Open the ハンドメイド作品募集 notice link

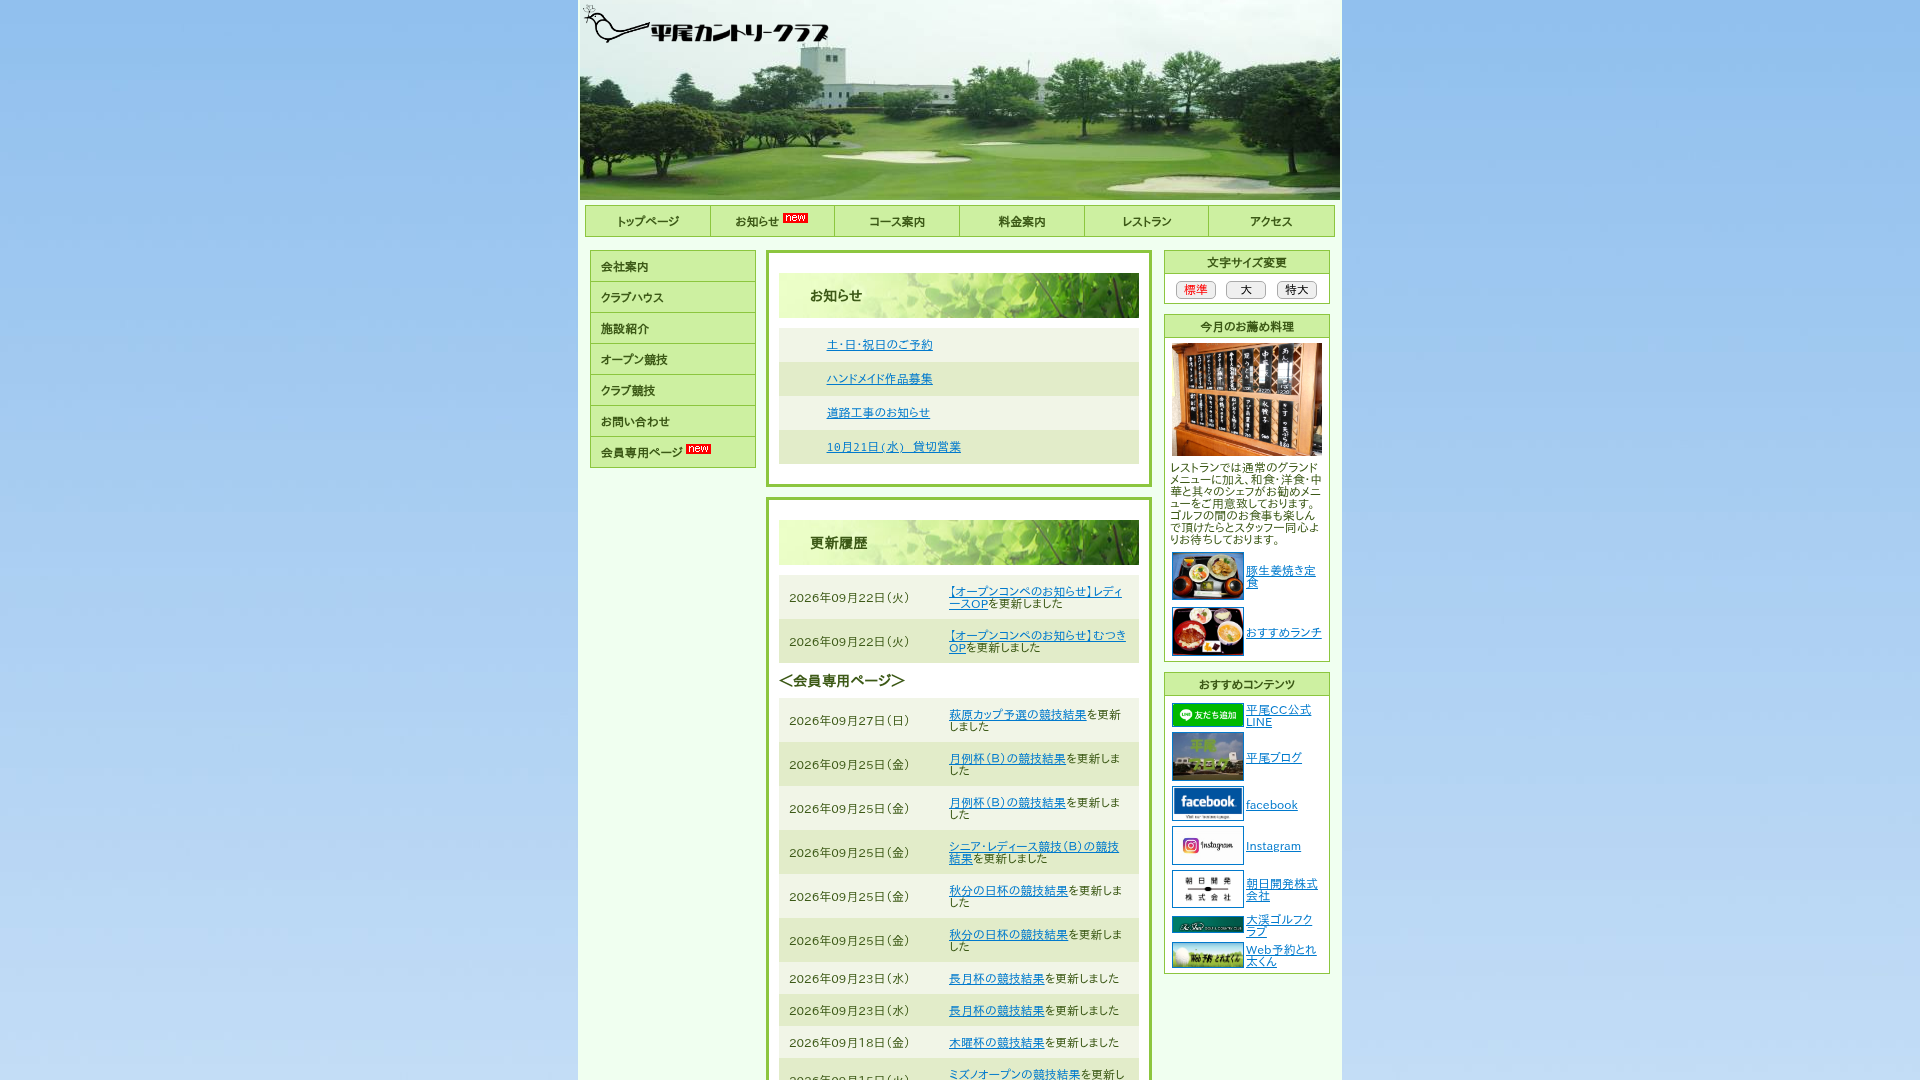pyautogui.click(x=879, y=379)
